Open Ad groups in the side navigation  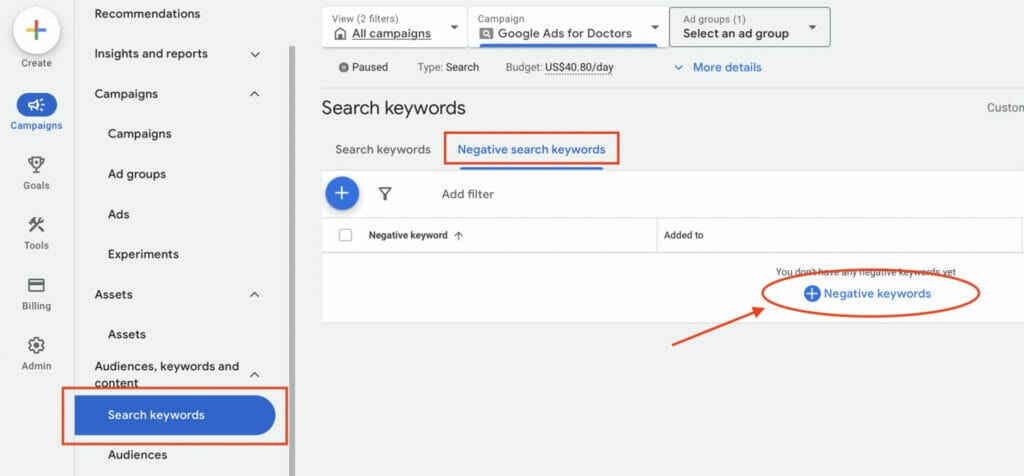[137, 174]
